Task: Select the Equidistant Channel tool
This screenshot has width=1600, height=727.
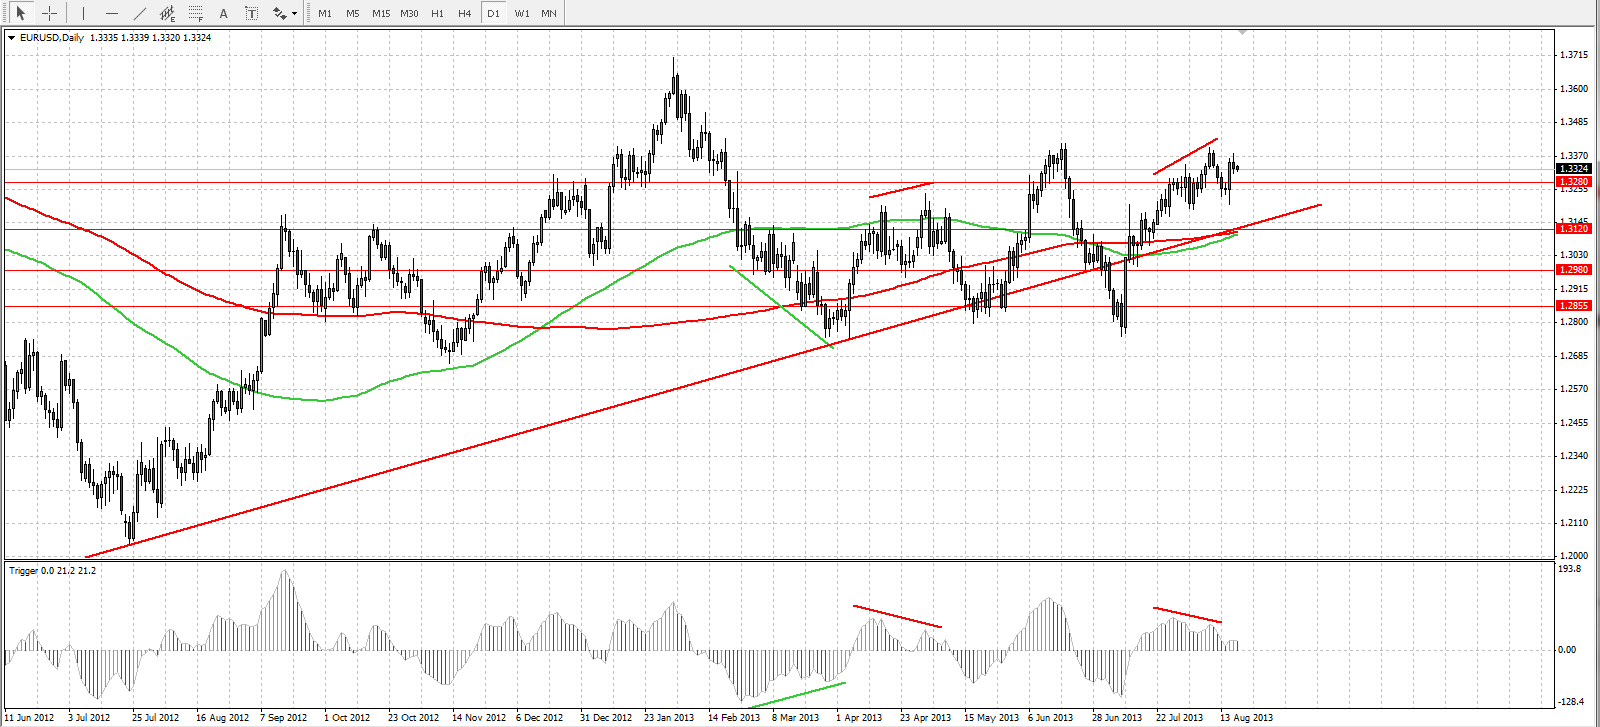Action: pyautogui.click(x=167, y=13)
